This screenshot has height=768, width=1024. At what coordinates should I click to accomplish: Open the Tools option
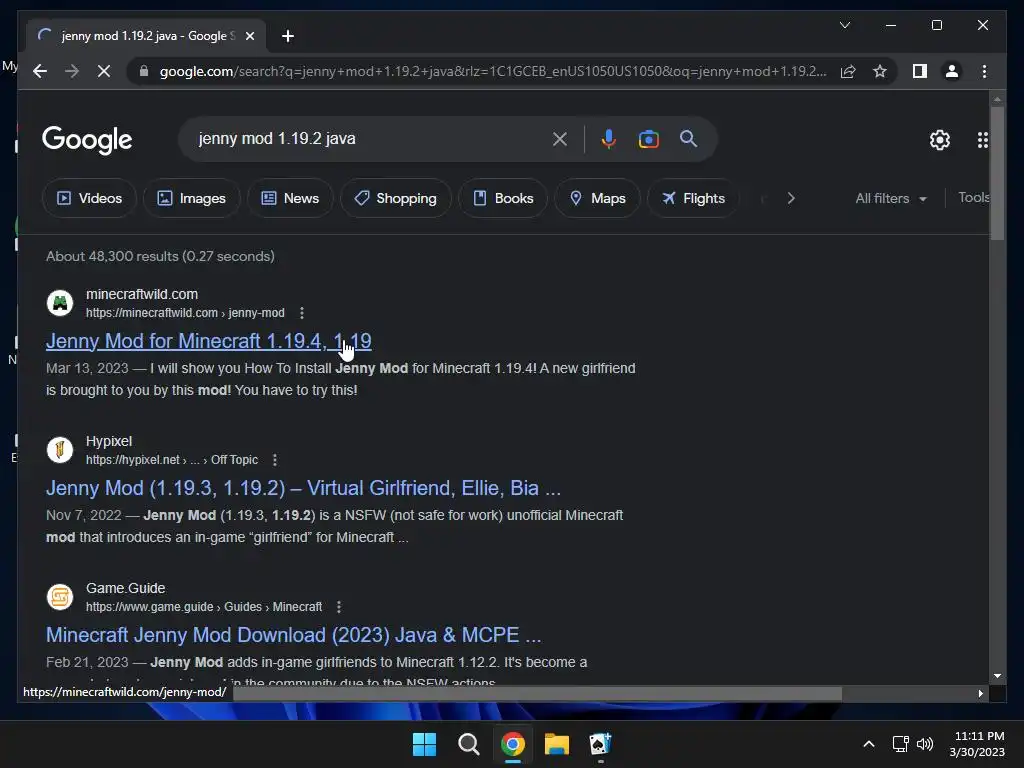pyautogui.click(x=974, y=197)
